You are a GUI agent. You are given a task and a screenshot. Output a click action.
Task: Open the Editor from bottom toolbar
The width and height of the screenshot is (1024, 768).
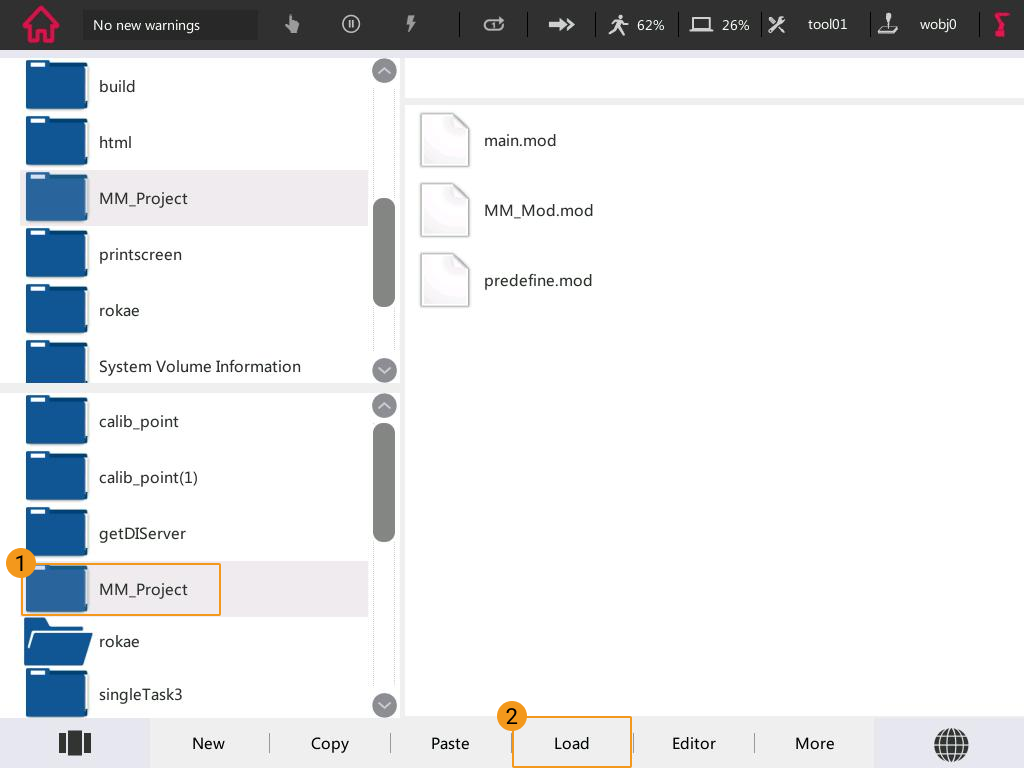tap(693, 743)
